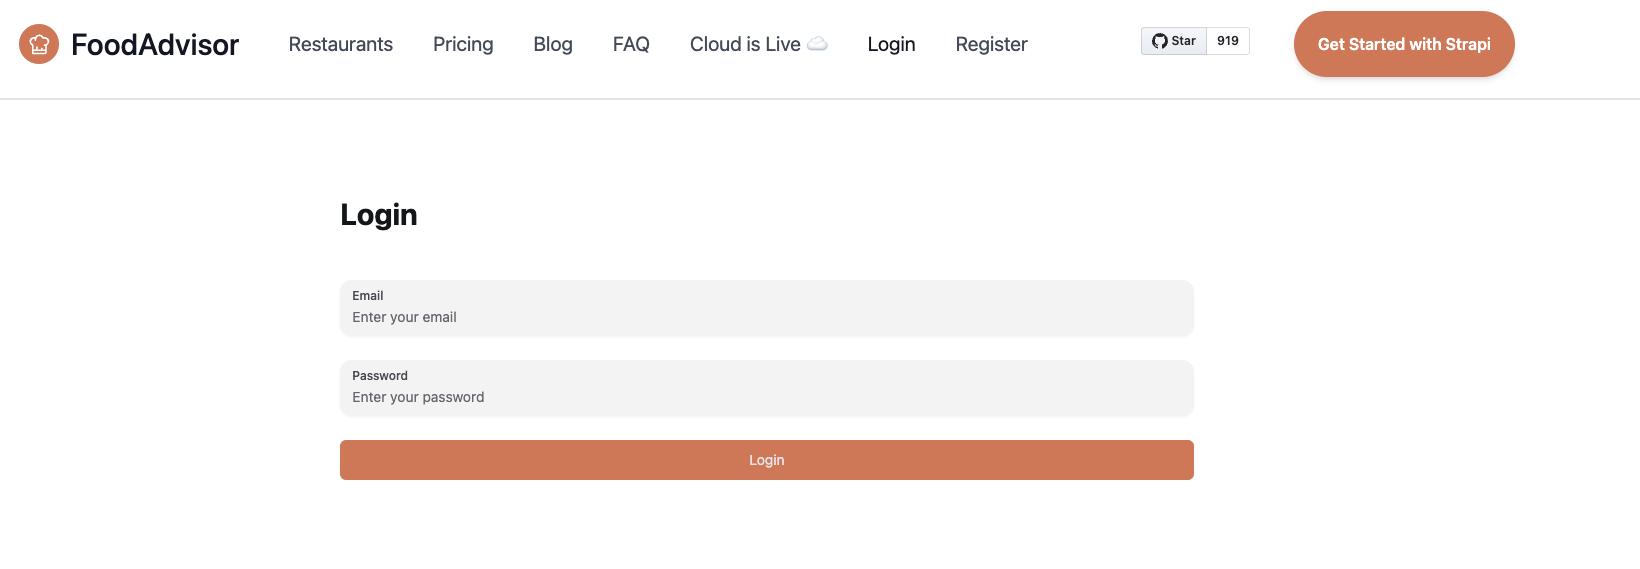This screenshot has height=569, width=1640.
Task: Click the Password field label
Action: pyautogui.click(x=380, y=376)
